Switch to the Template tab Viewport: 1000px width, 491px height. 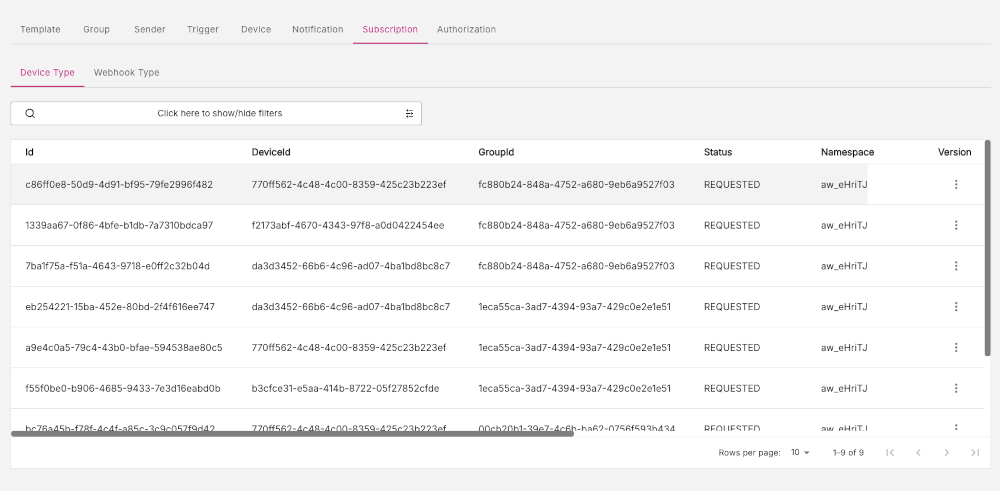point(40,29)
